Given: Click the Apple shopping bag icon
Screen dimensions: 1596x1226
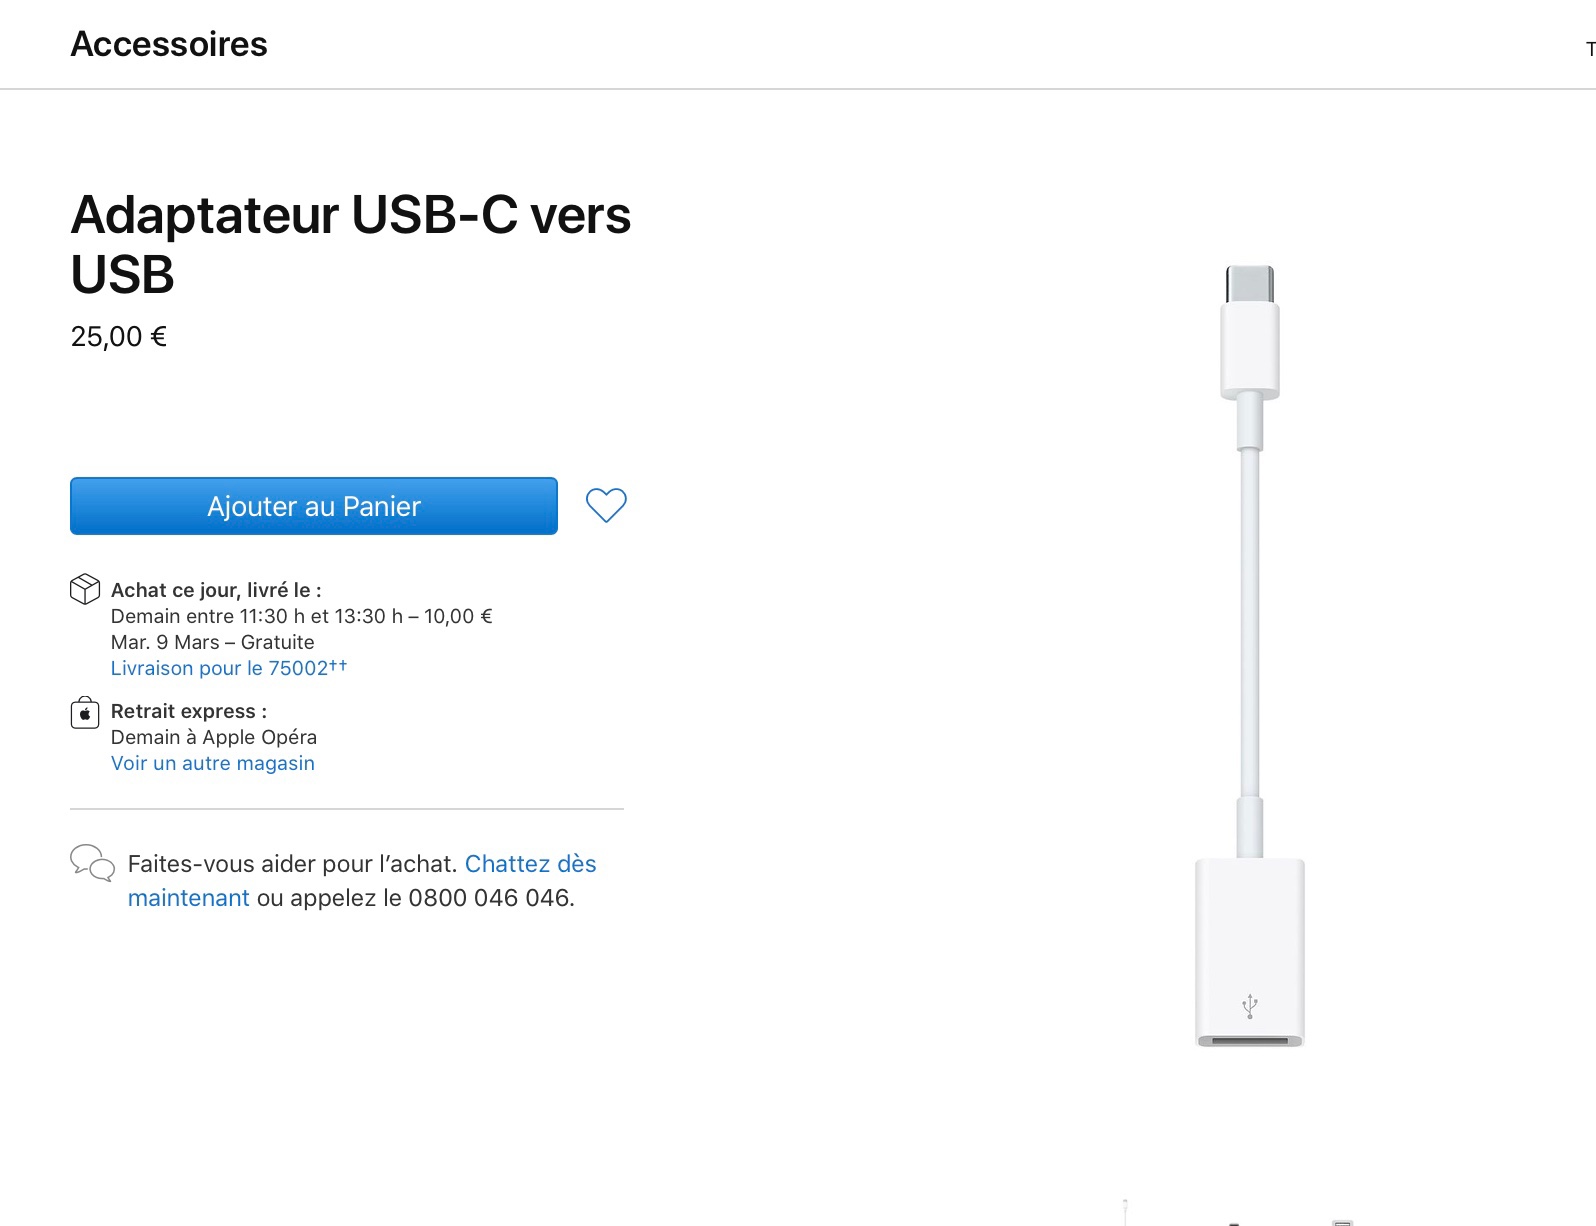Looking at the screenshot, I should tap(85, 712).
